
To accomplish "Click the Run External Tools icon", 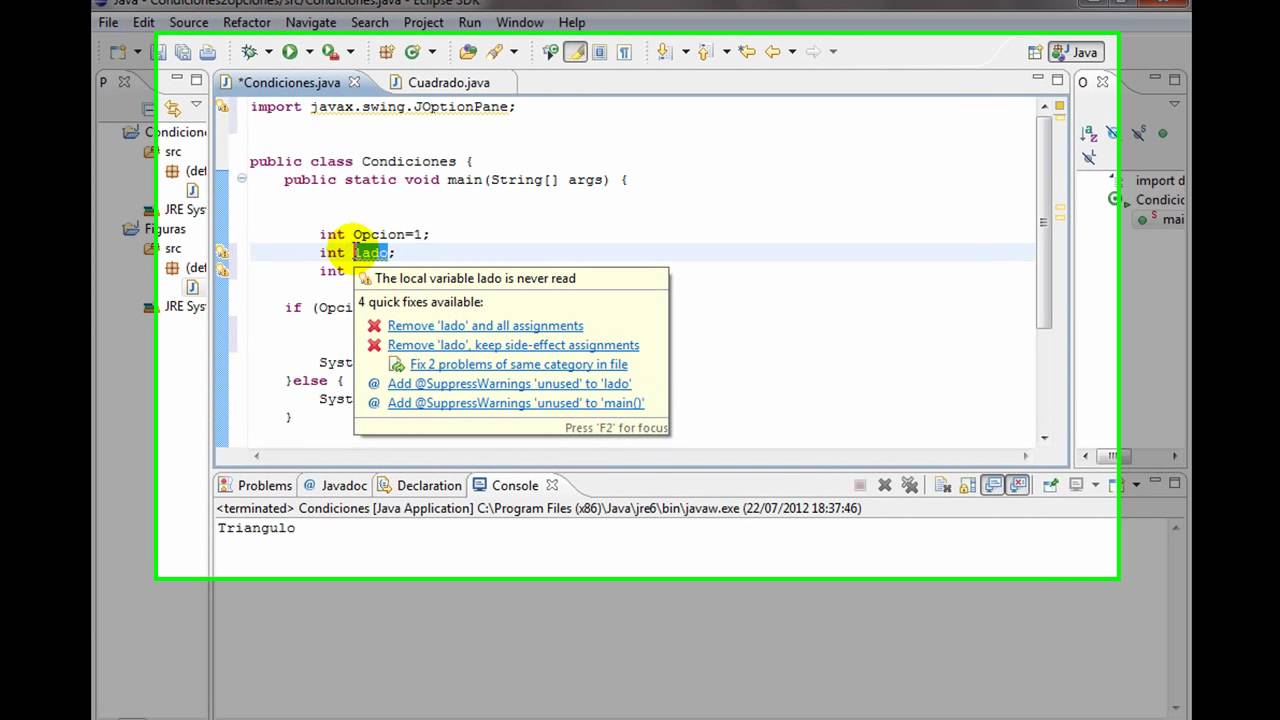I will 330,52.
